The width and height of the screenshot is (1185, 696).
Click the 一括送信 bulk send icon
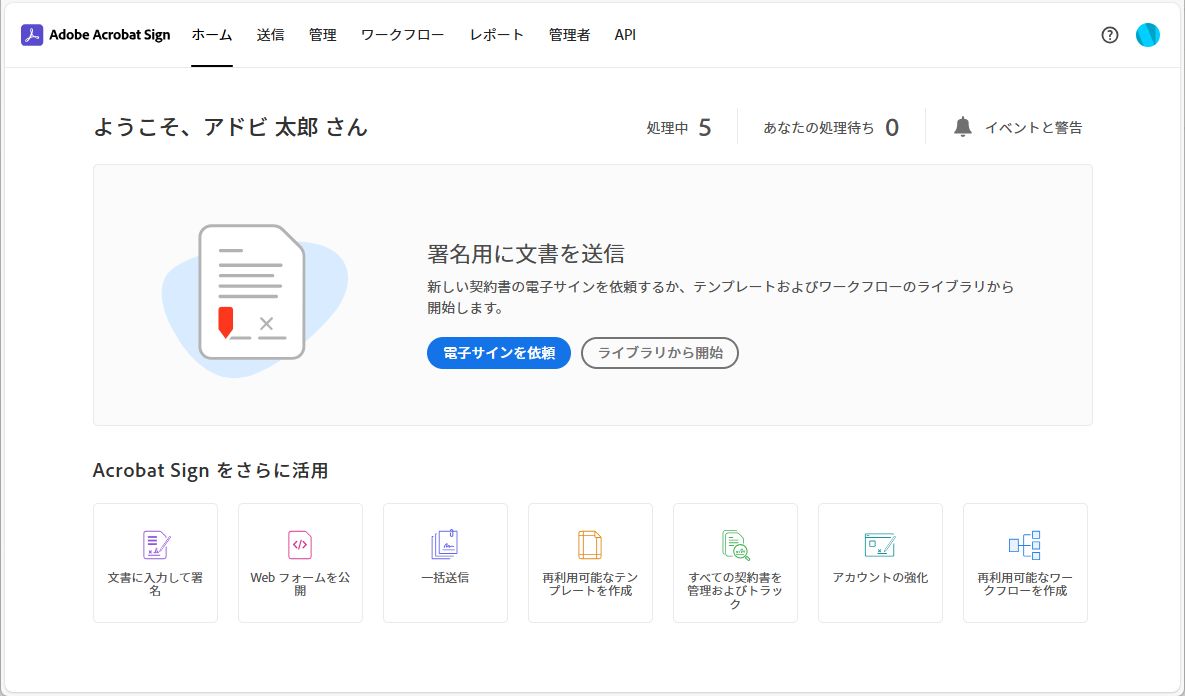(445, 545)
